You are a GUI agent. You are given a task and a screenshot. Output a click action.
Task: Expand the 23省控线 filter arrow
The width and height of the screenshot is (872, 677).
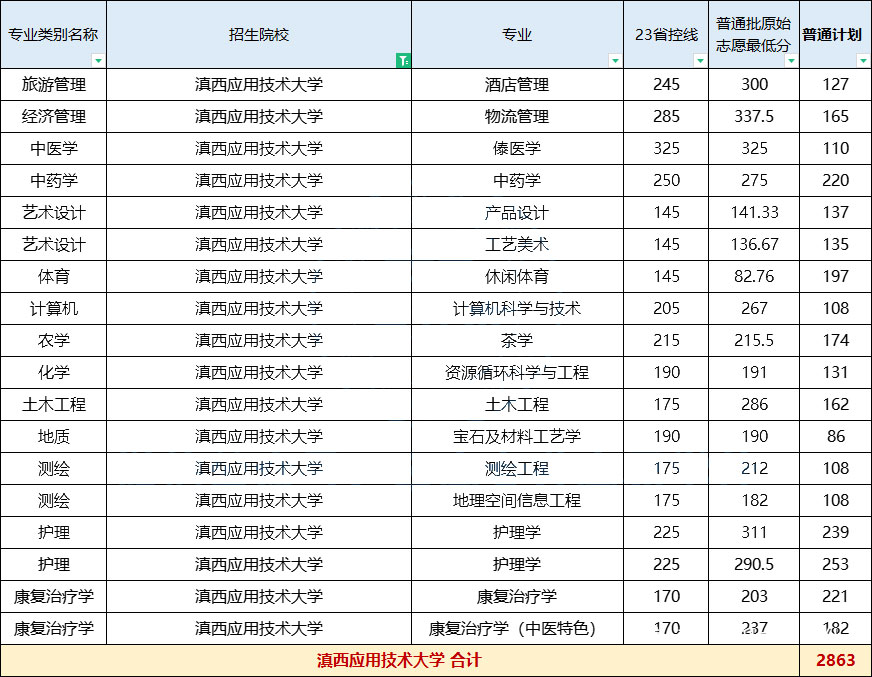click(x=700, y=61)
